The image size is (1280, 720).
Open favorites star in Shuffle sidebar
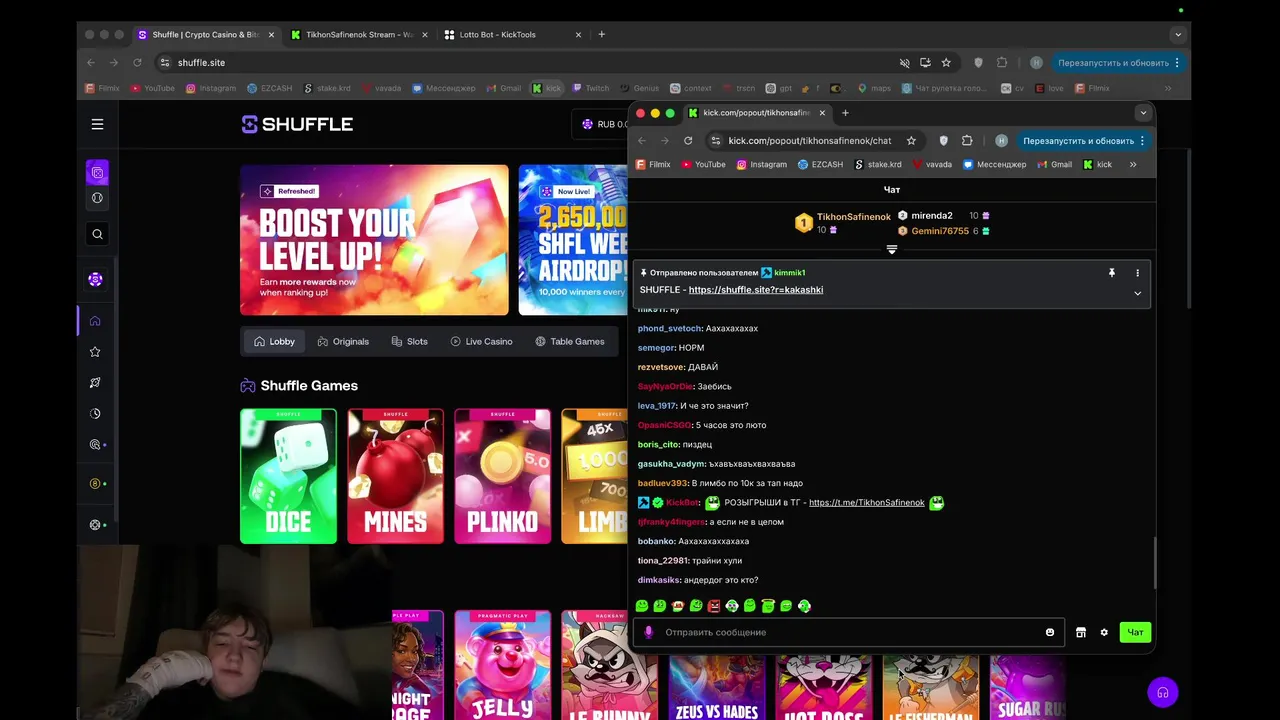[95, 352]
